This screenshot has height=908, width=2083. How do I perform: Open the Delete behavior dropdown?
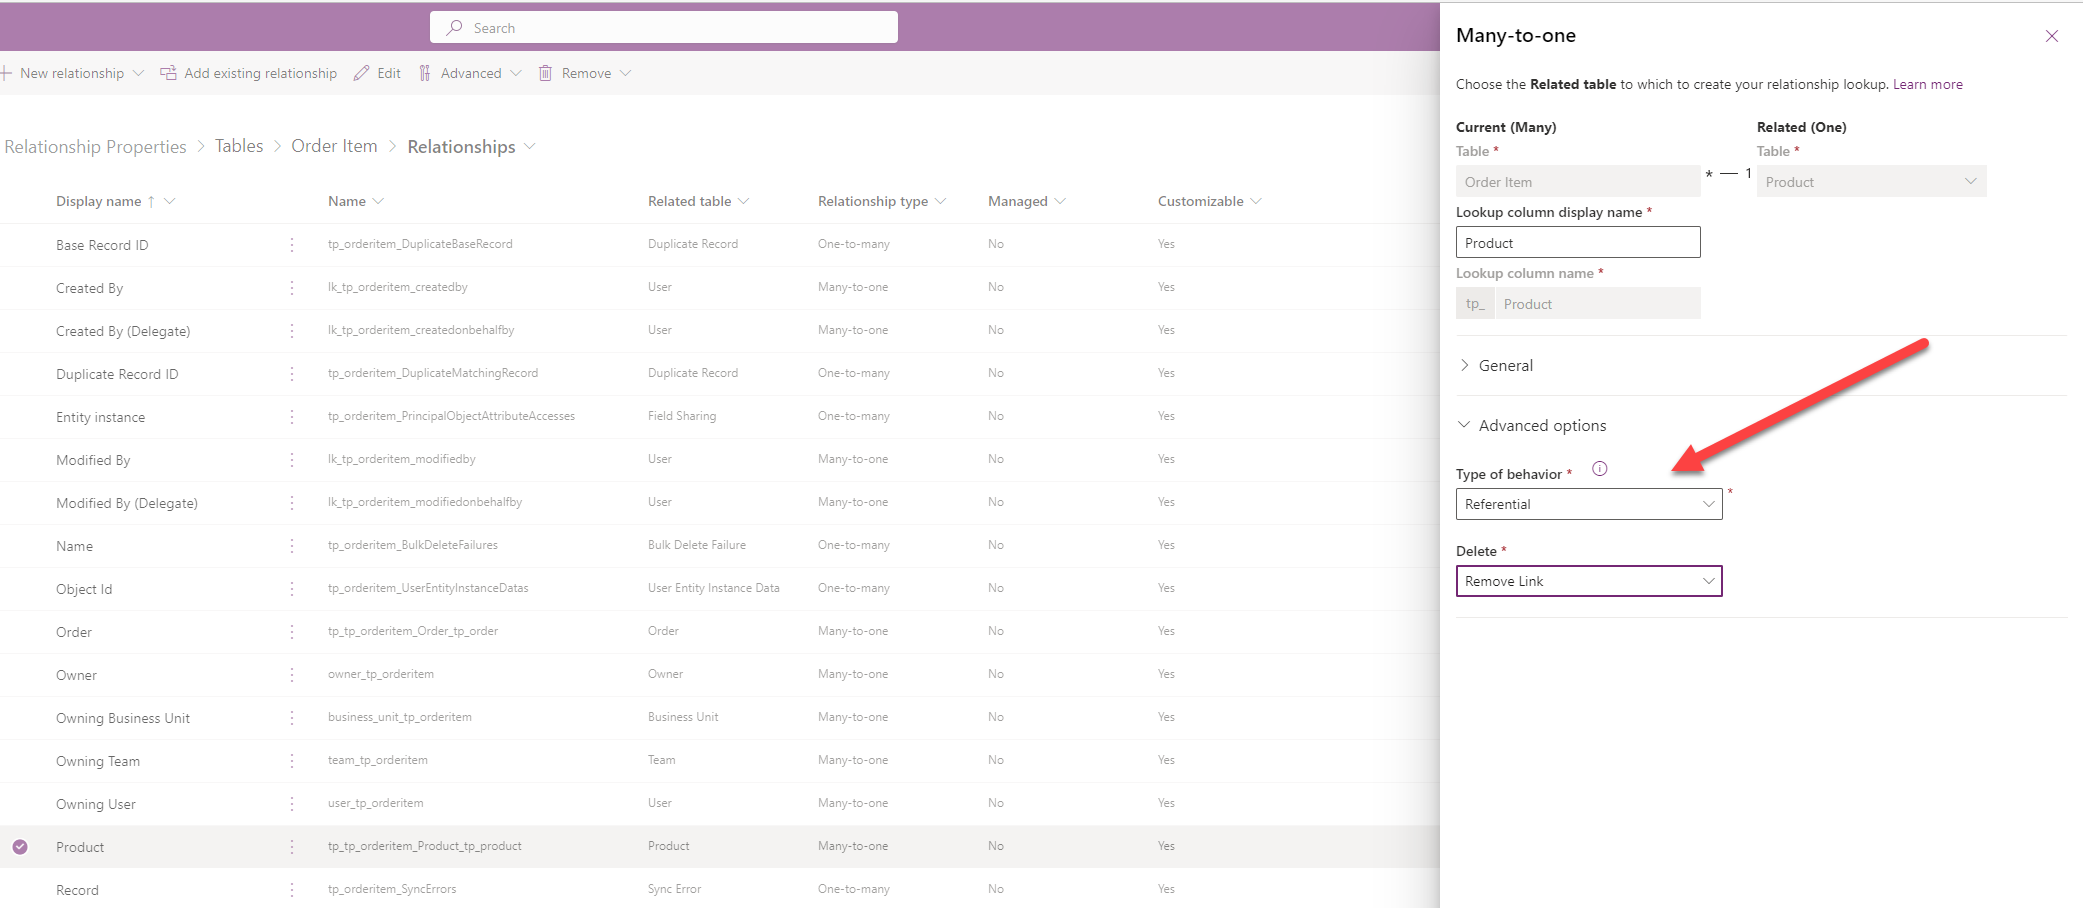[1588, 581]
